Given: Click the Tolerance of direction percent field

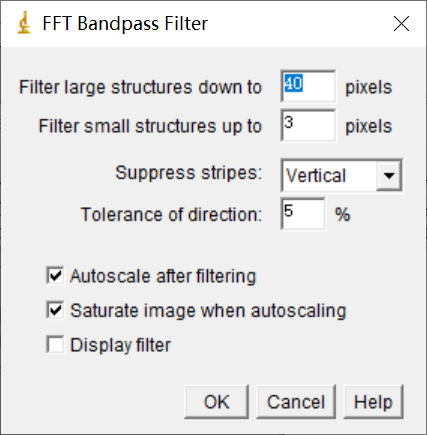Looking at the screenshot, I should tap(303, 214).
